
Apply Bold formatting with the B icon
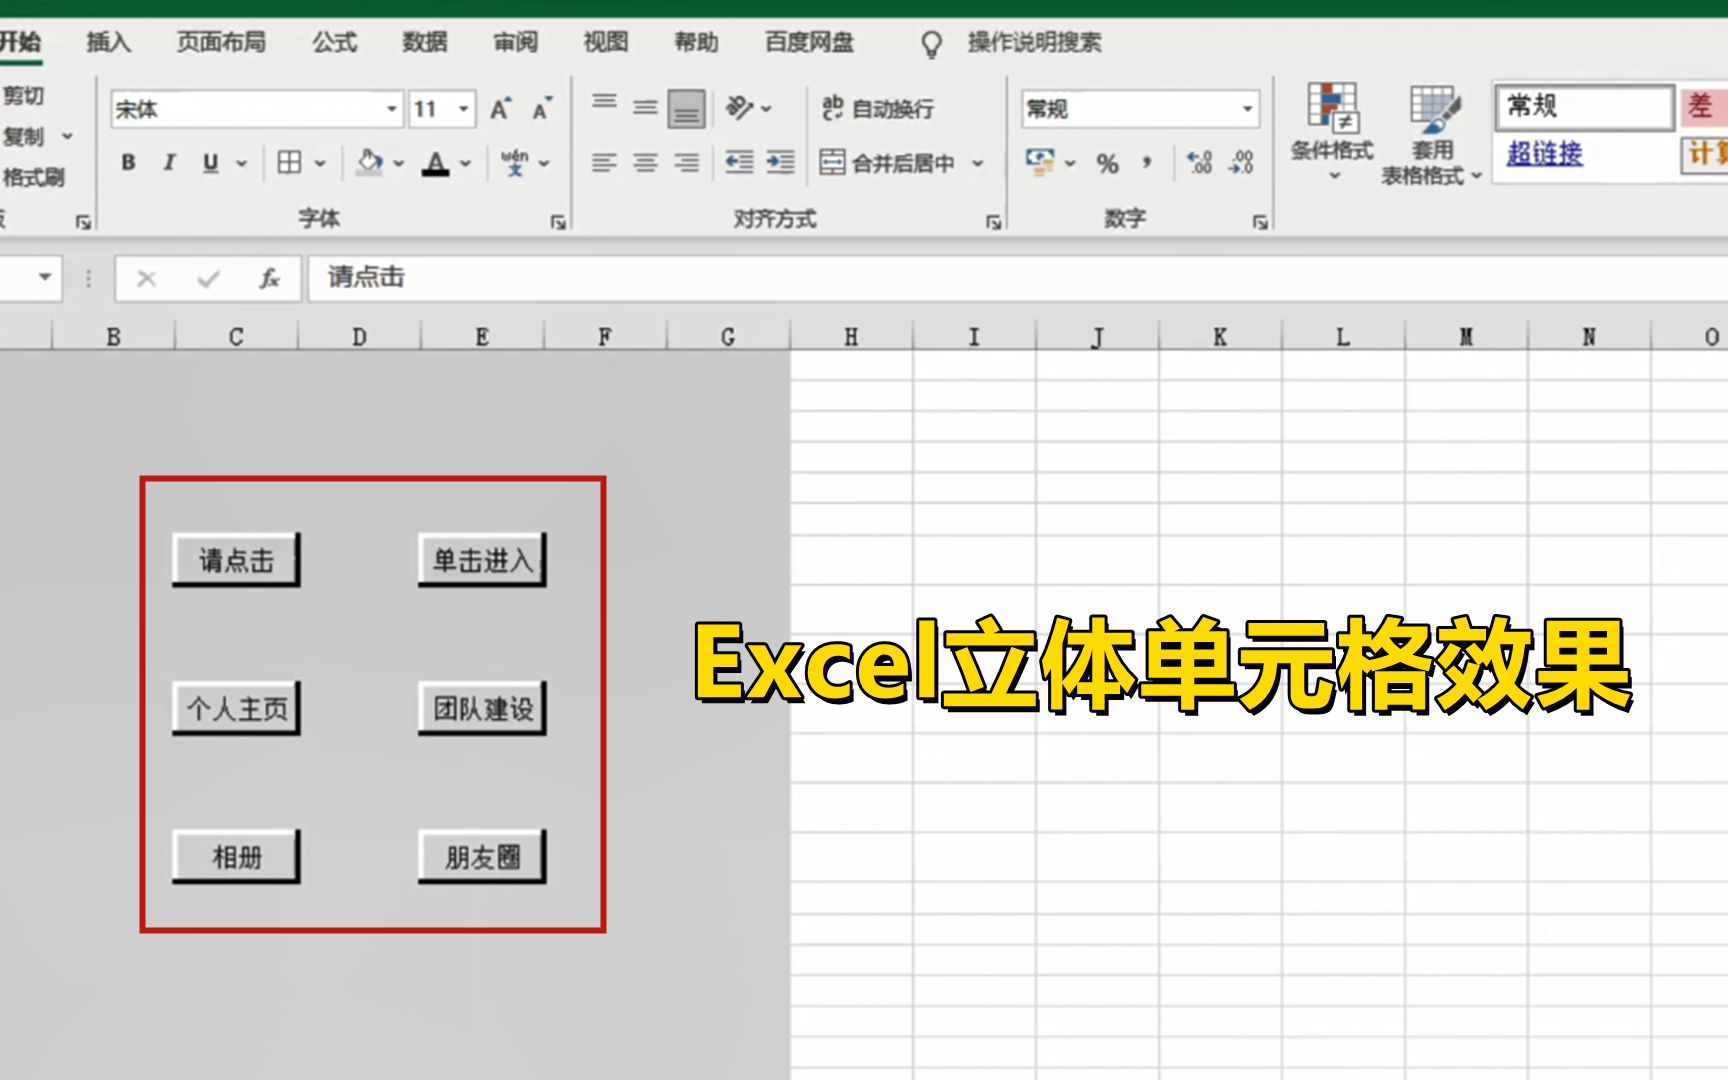[x=128, y=160]
